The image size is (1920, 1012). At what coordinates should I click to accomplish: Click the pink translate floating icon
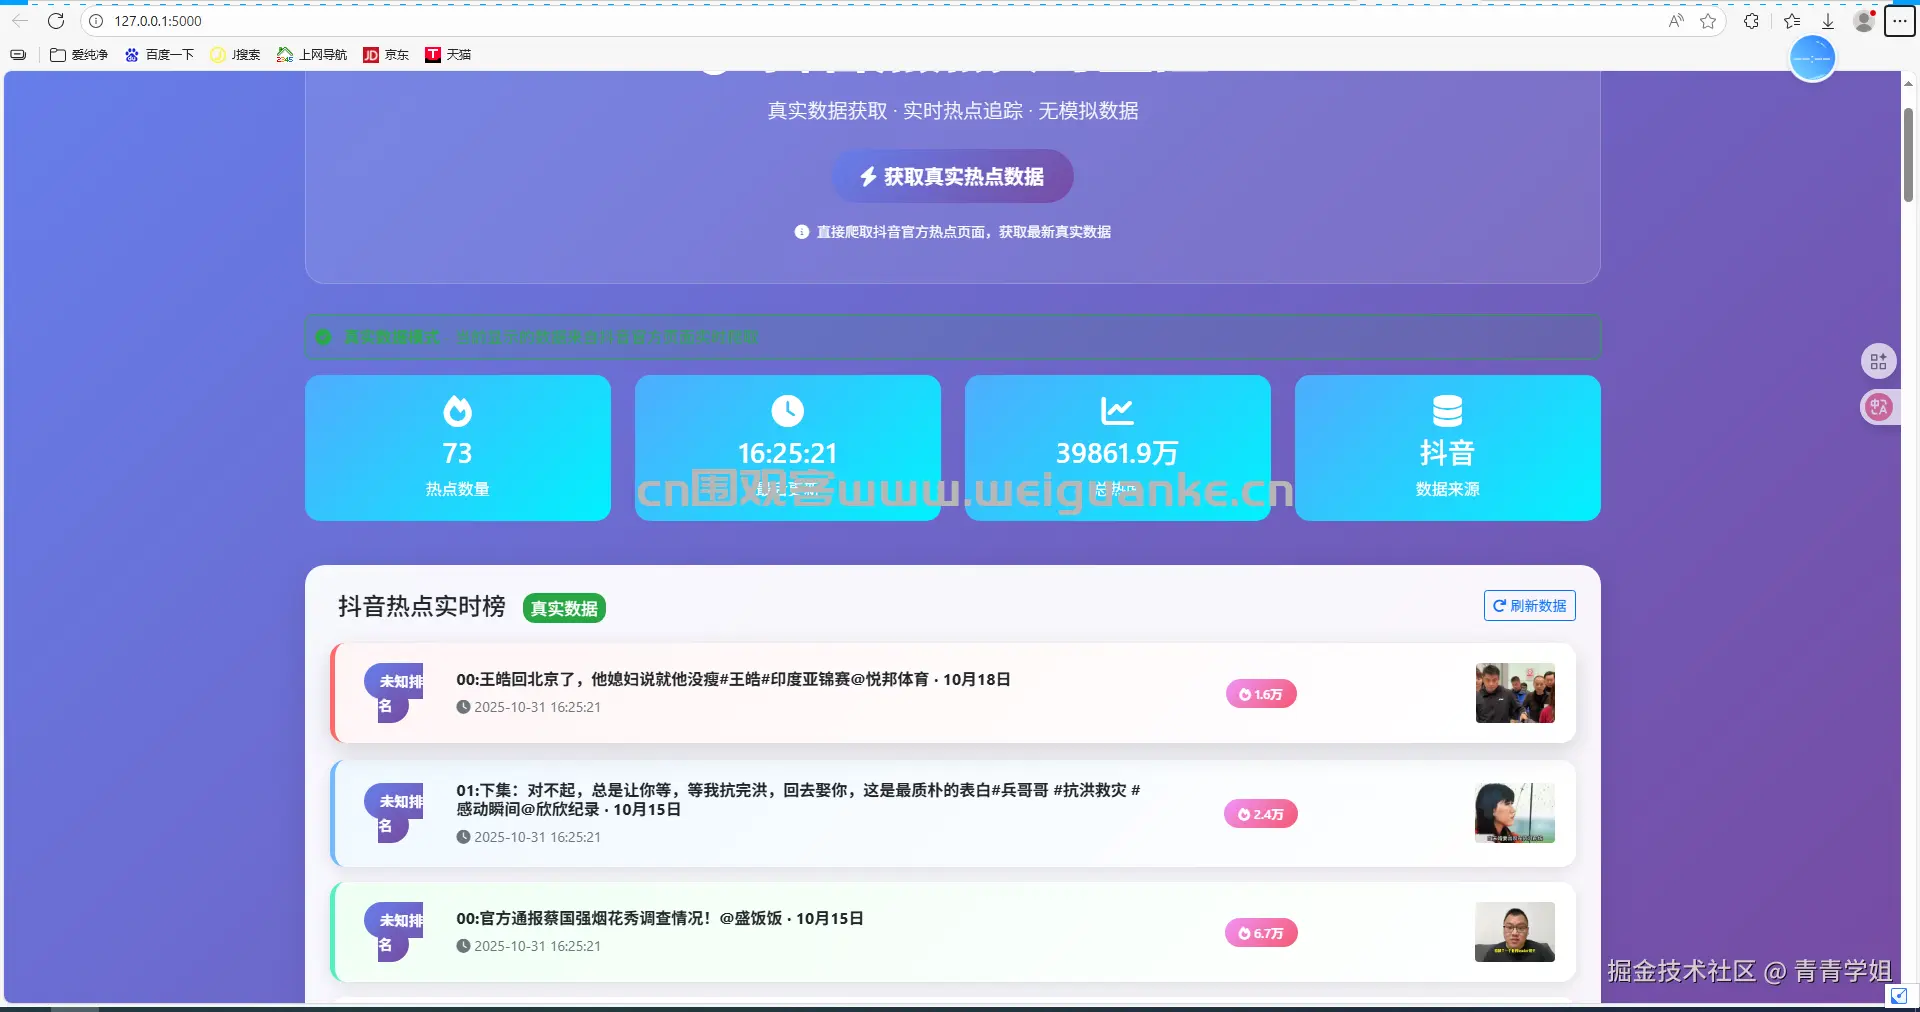point(1878,407)
